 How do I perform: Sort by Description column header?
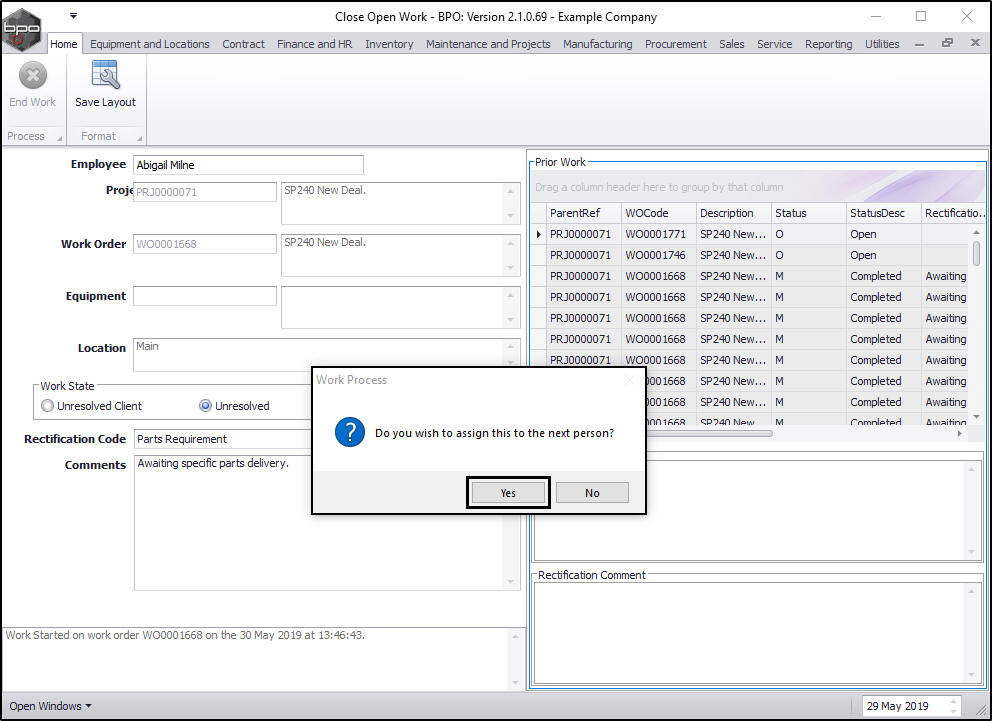point(733,213)
